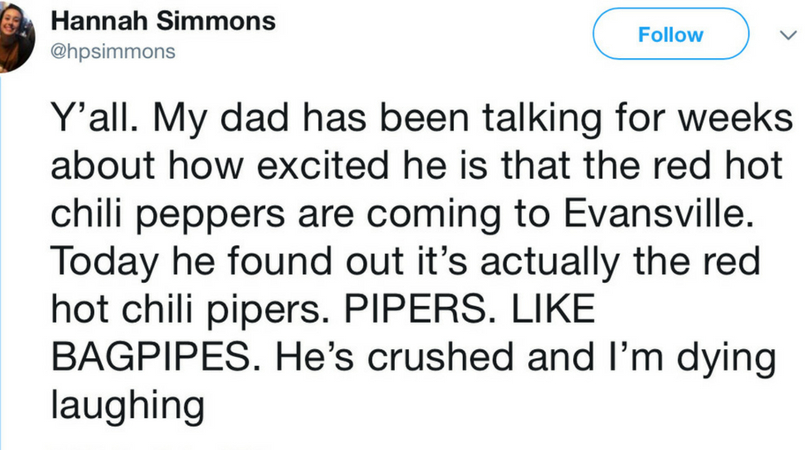
Task: Click the word "laughing" on the last line
Action: tap(128, 407)
